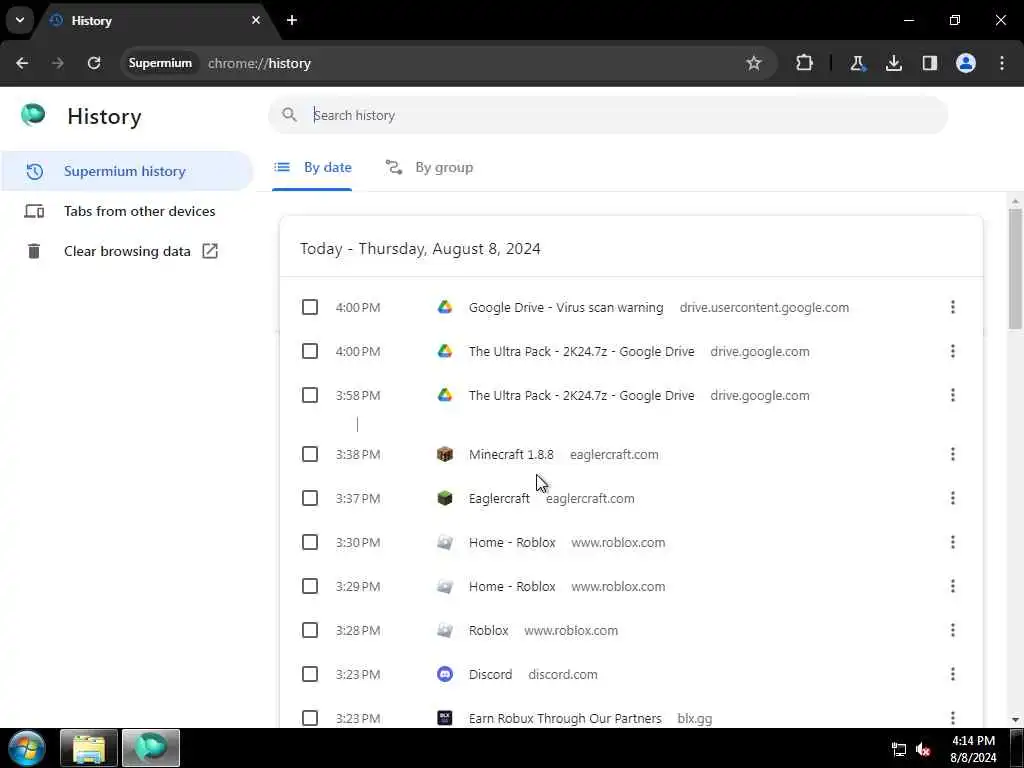1024x768 pixels.
Task: Open the Extensions puzzle icon
Action: tap(805, 63)
